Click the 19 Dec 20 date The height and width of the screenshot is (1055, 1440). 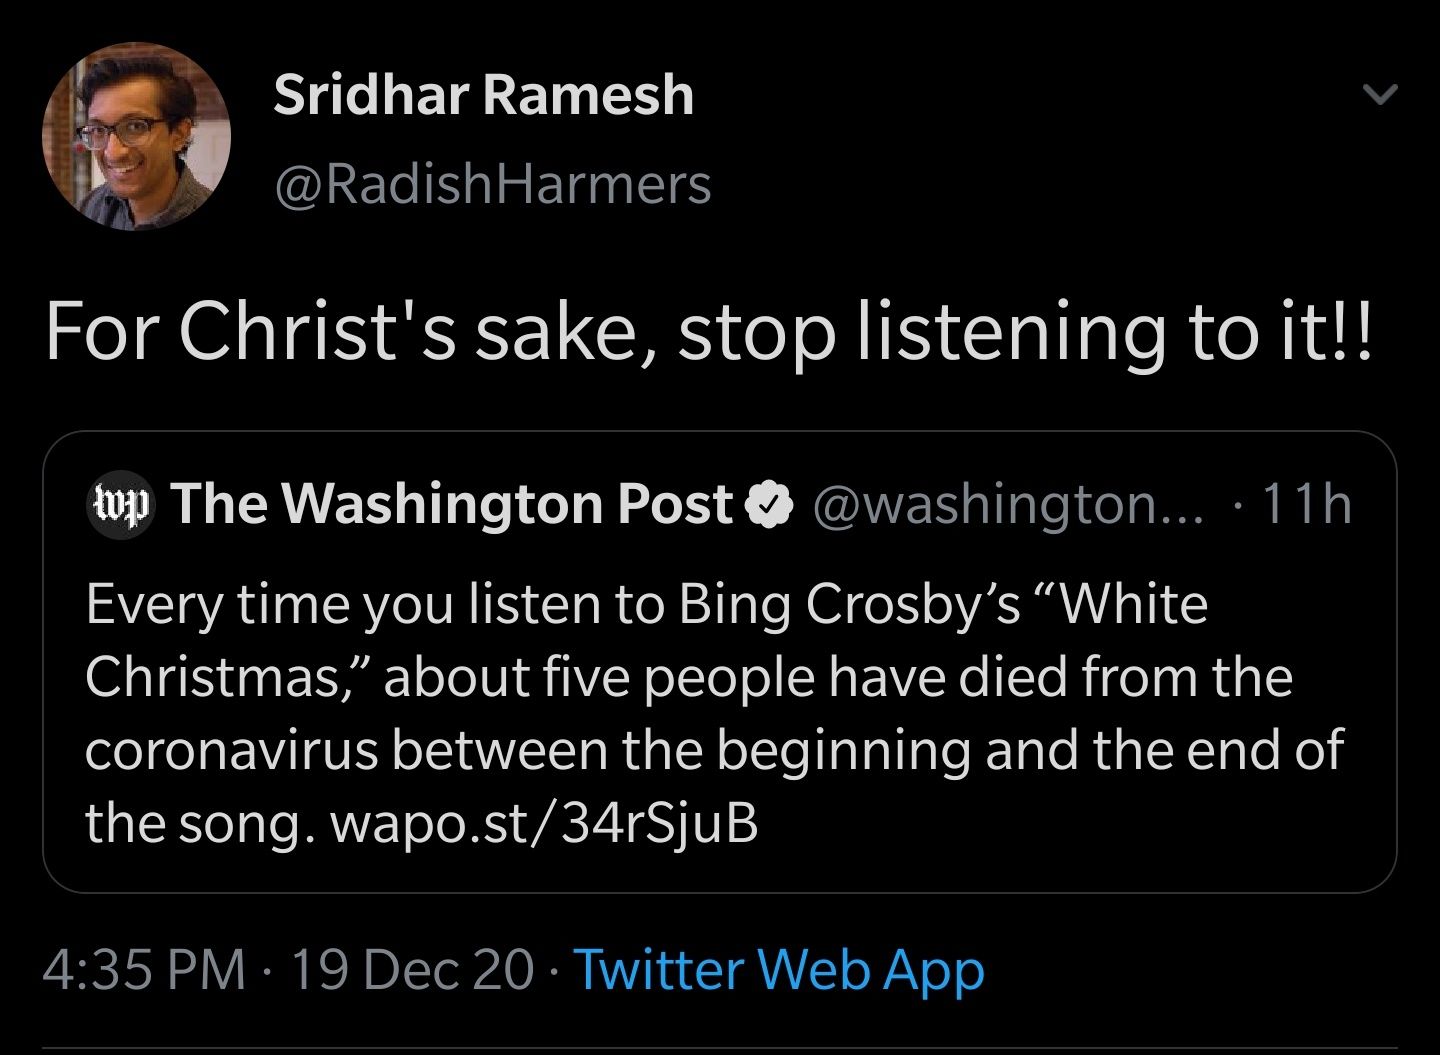coord(411,969)
